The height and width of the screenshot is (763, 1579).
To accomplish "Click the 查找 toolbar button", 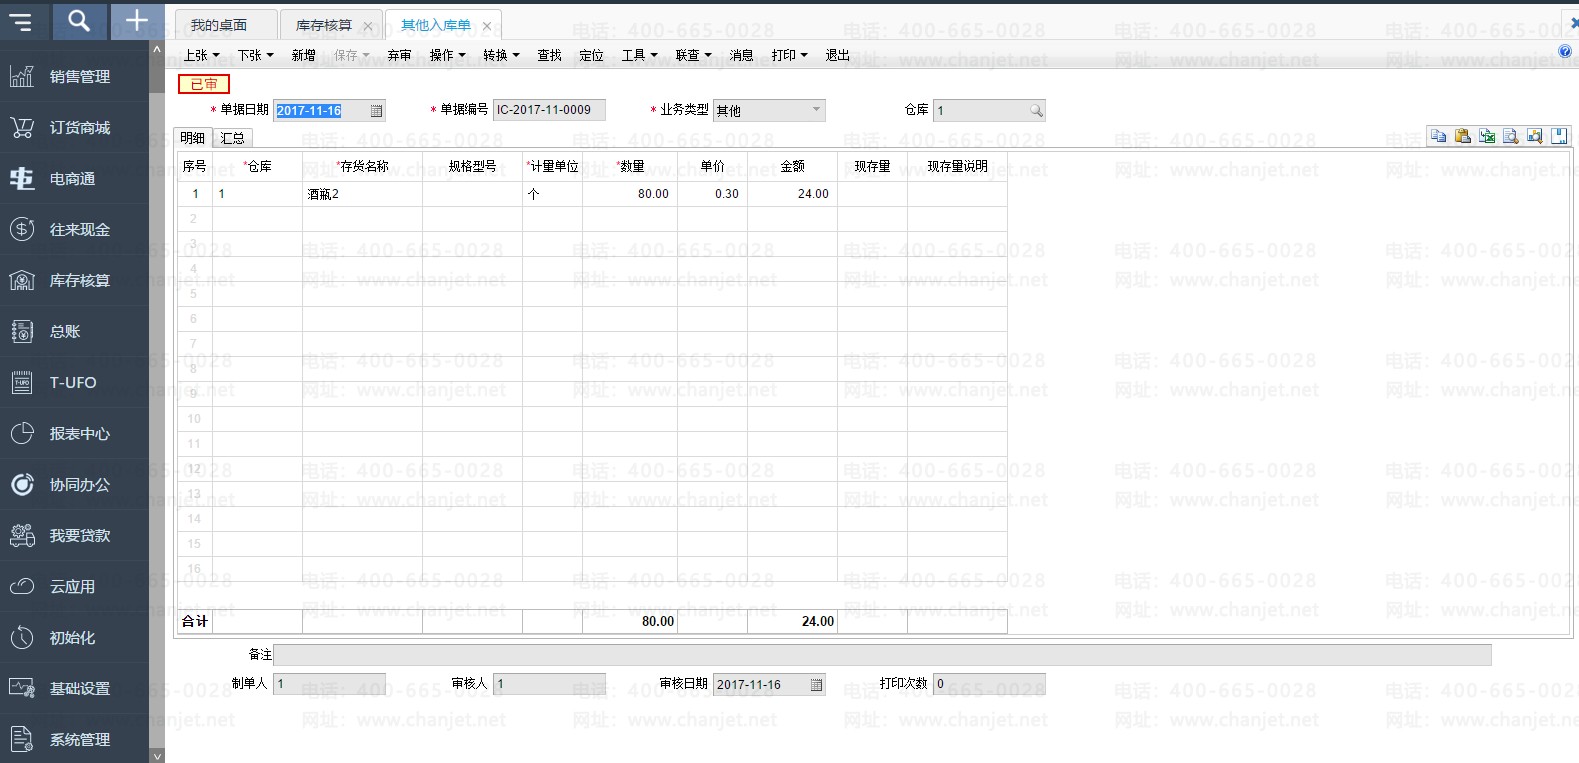I will [550, 55].
